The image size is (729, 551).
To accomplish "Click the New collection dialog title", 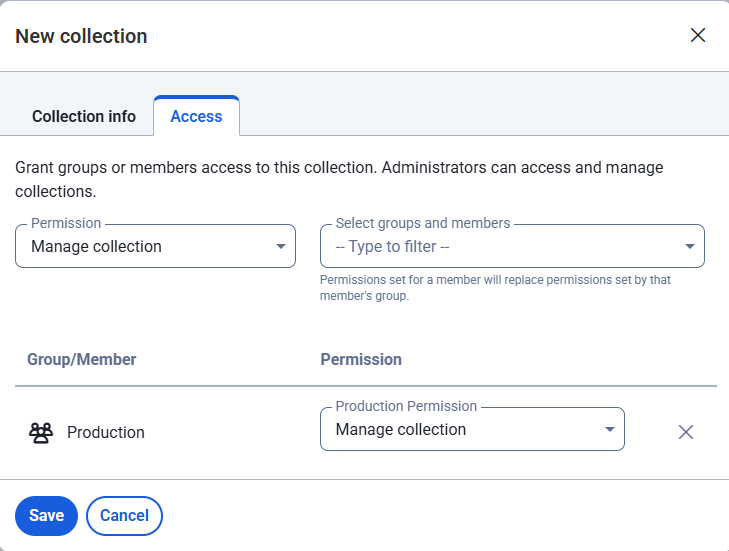I will pos(82,36).
